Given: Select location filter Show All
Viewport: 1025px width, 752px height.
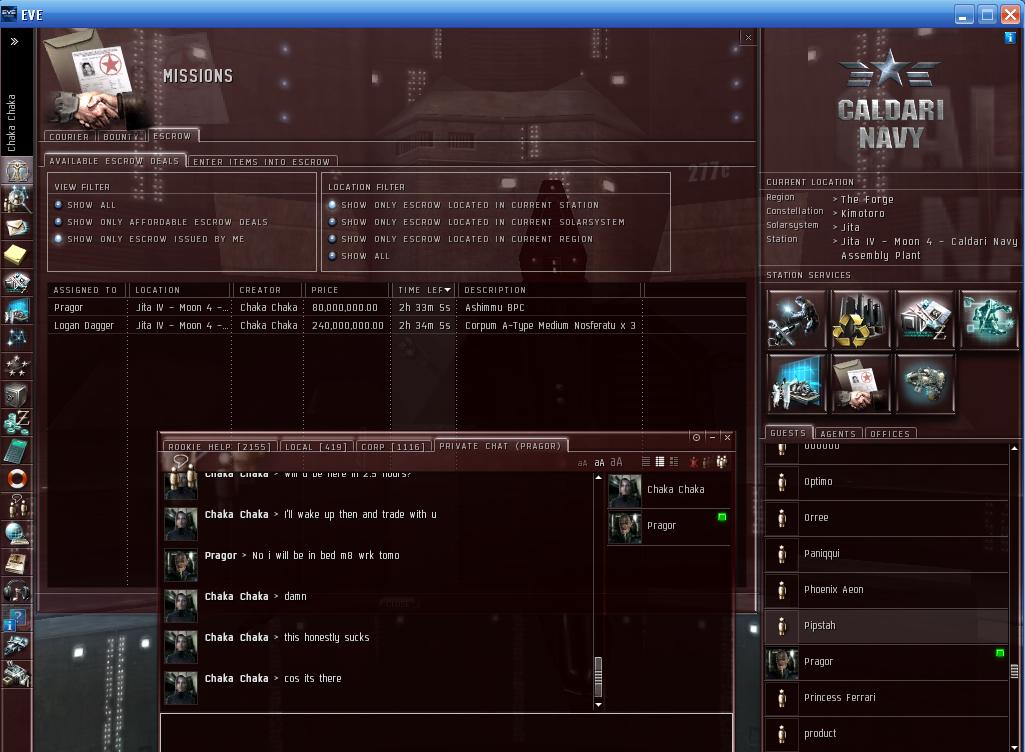Looking at the screenshot, I should [359, 256].
